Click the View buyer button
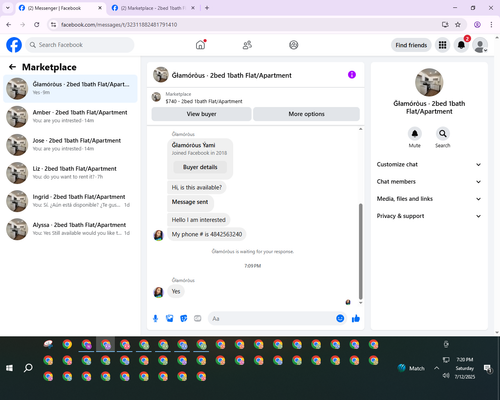 tap(201, 114)
